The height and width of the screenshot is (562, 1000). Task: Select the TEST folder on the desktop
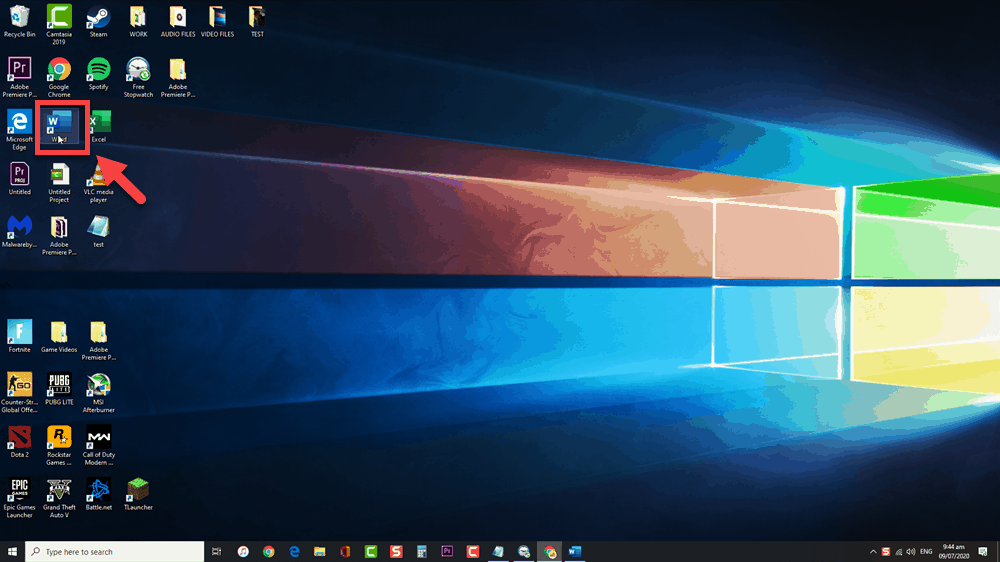[x=256, y=21]
